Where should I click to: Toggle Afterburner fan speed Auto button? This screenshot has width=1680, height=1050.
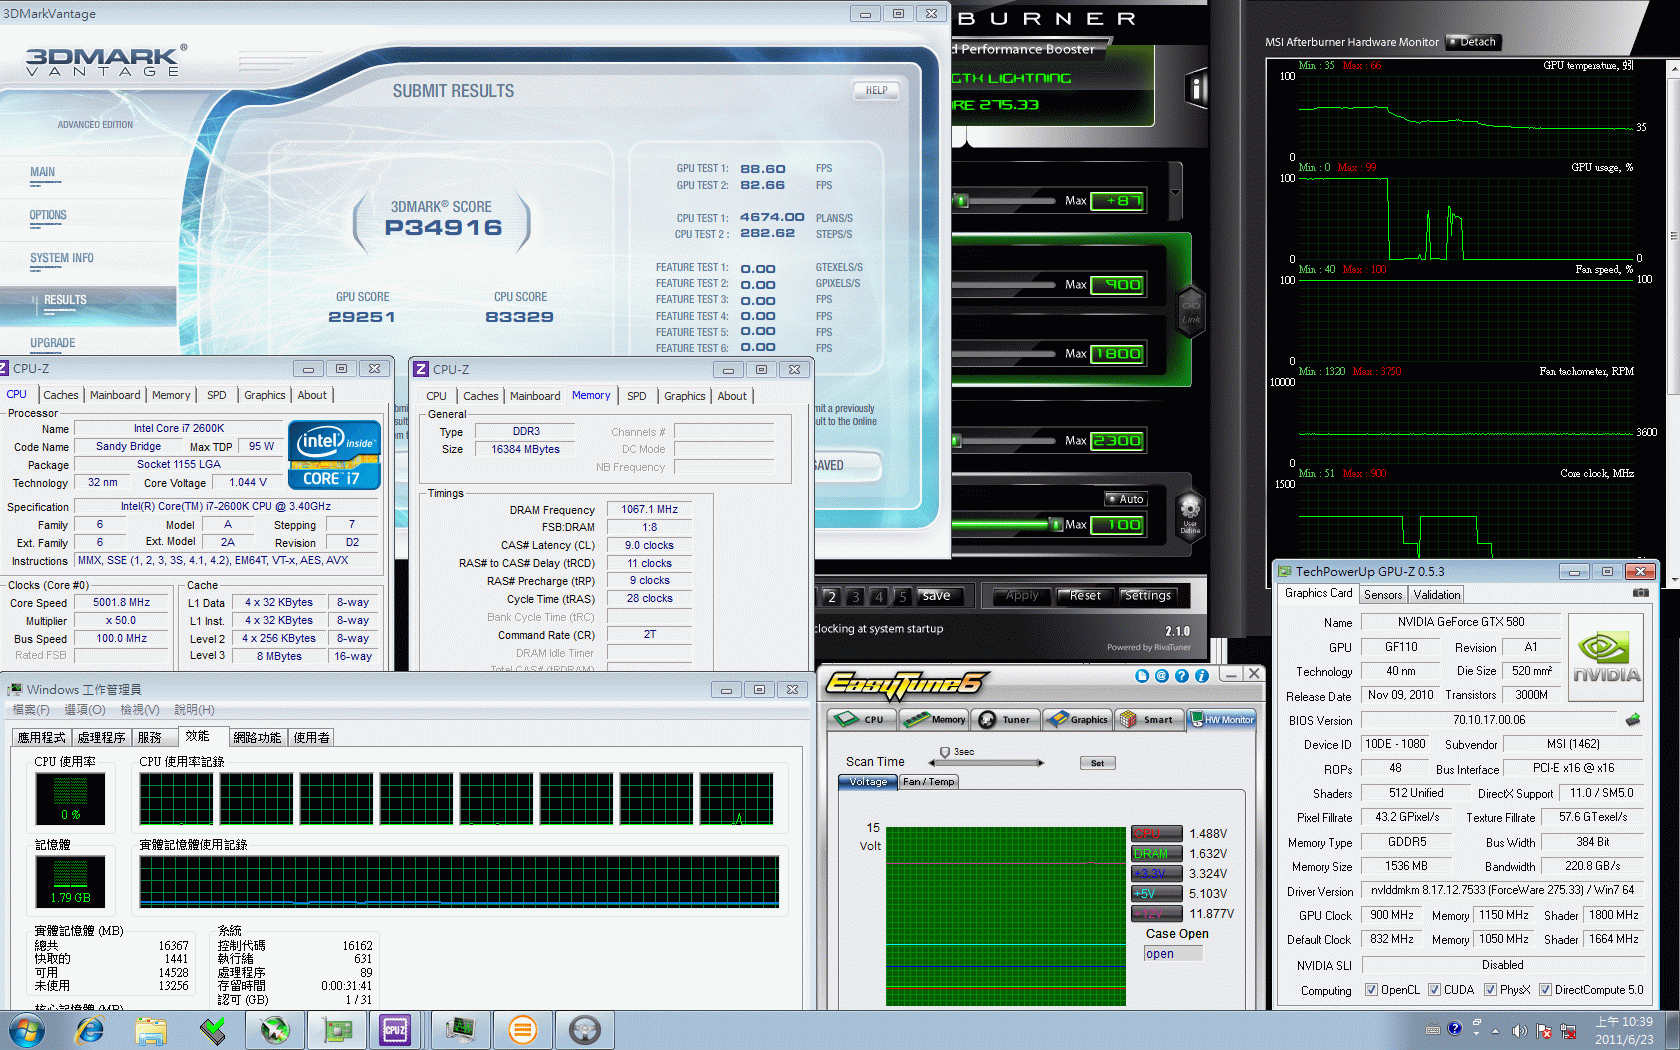[1125, 499]
